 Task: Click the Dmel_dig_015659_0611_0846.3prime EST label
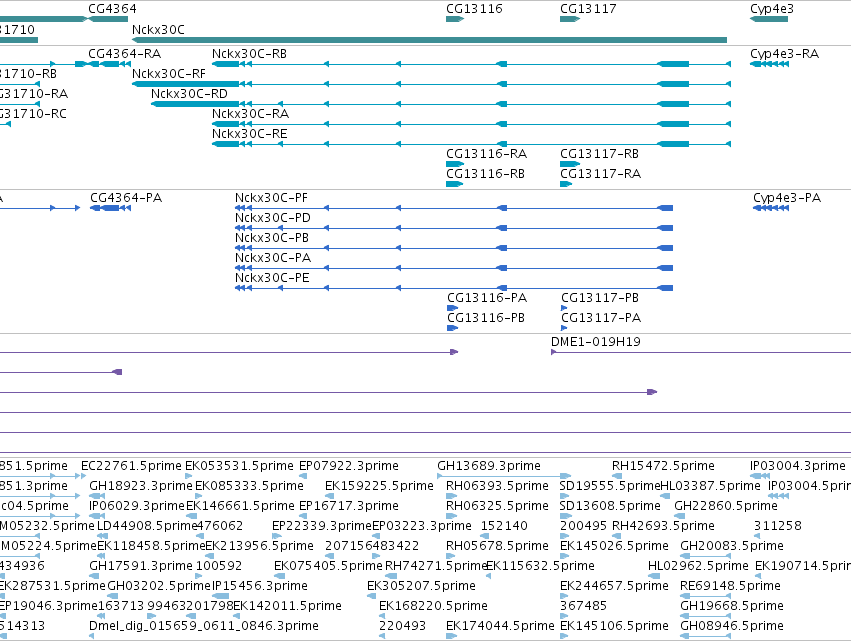(x=204, y=626)
